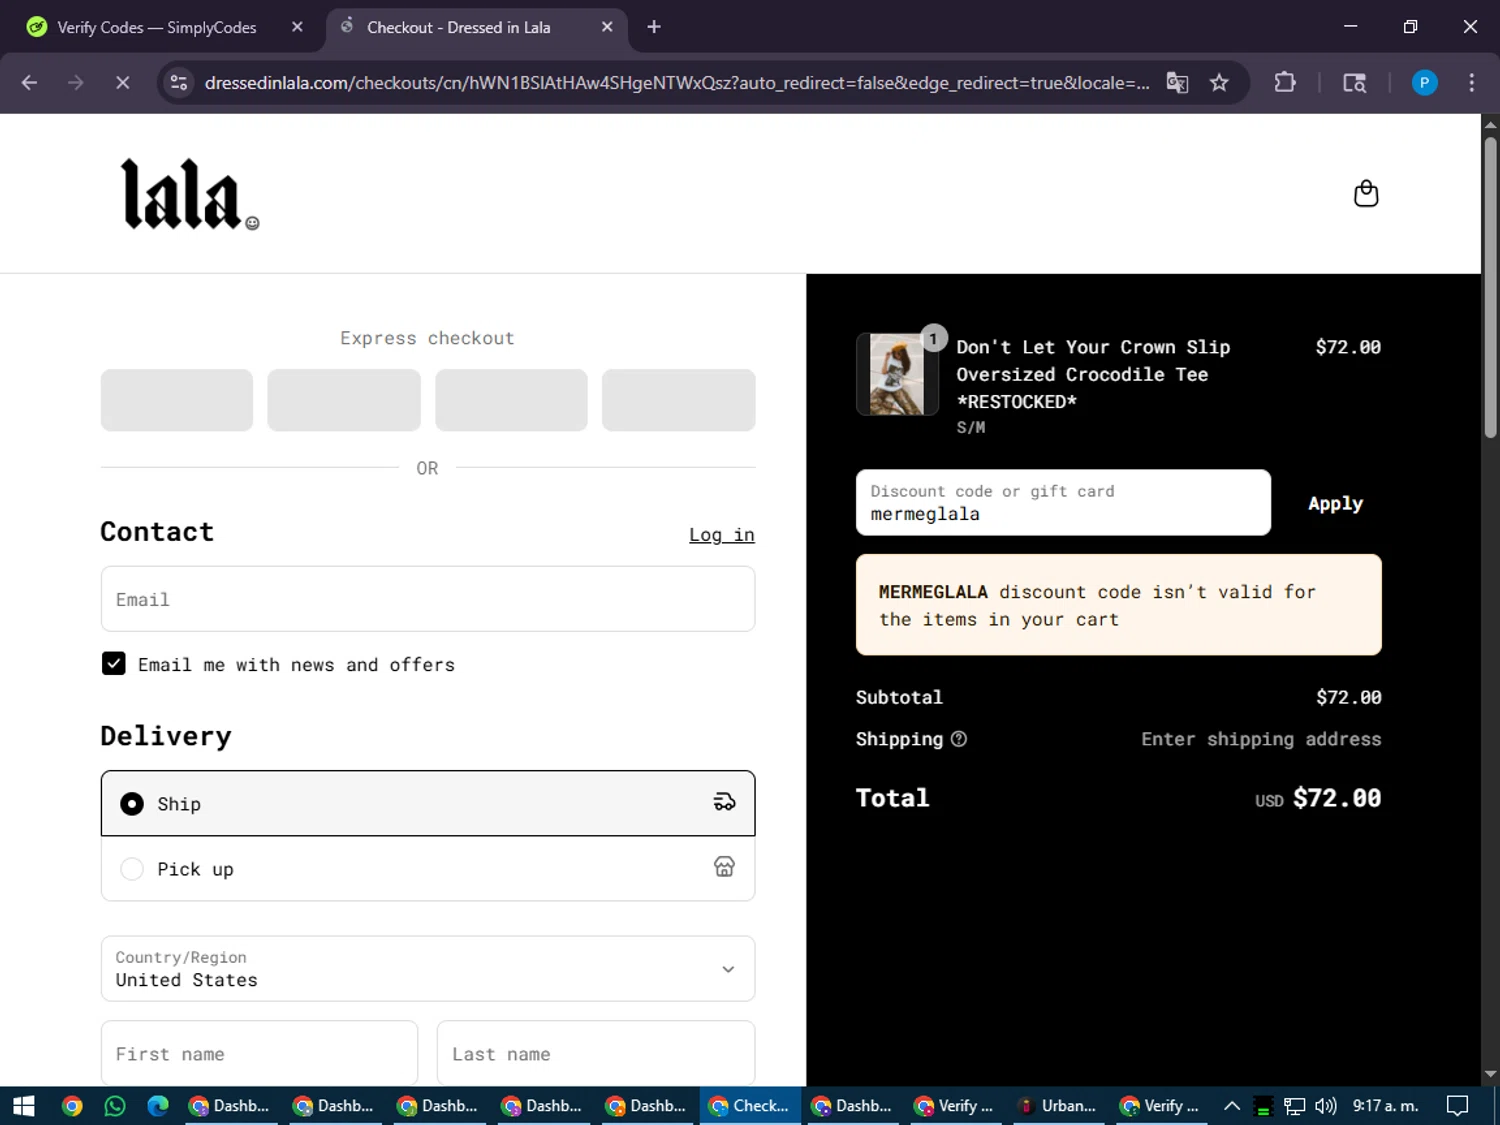This screenshot has width=1500, height=1125.
Task: Click the 'Enter shipping address' text
Action: coord(1261,739)
